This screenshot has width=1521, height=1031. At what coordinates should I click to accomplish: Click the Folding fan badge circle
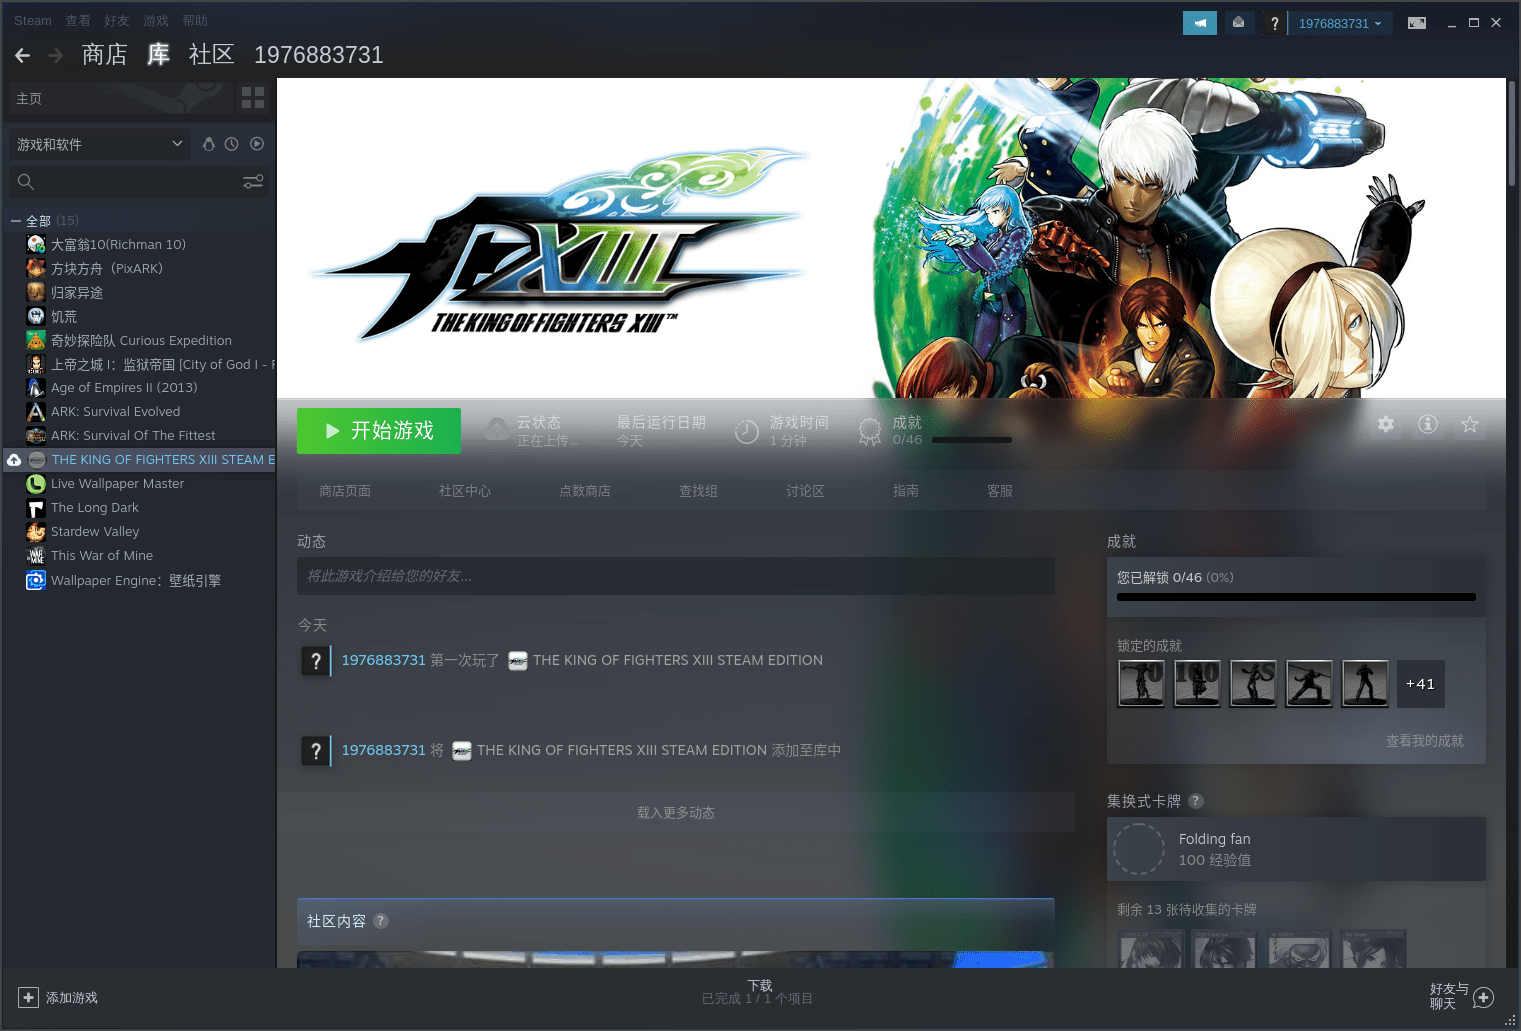point(1139,849)
